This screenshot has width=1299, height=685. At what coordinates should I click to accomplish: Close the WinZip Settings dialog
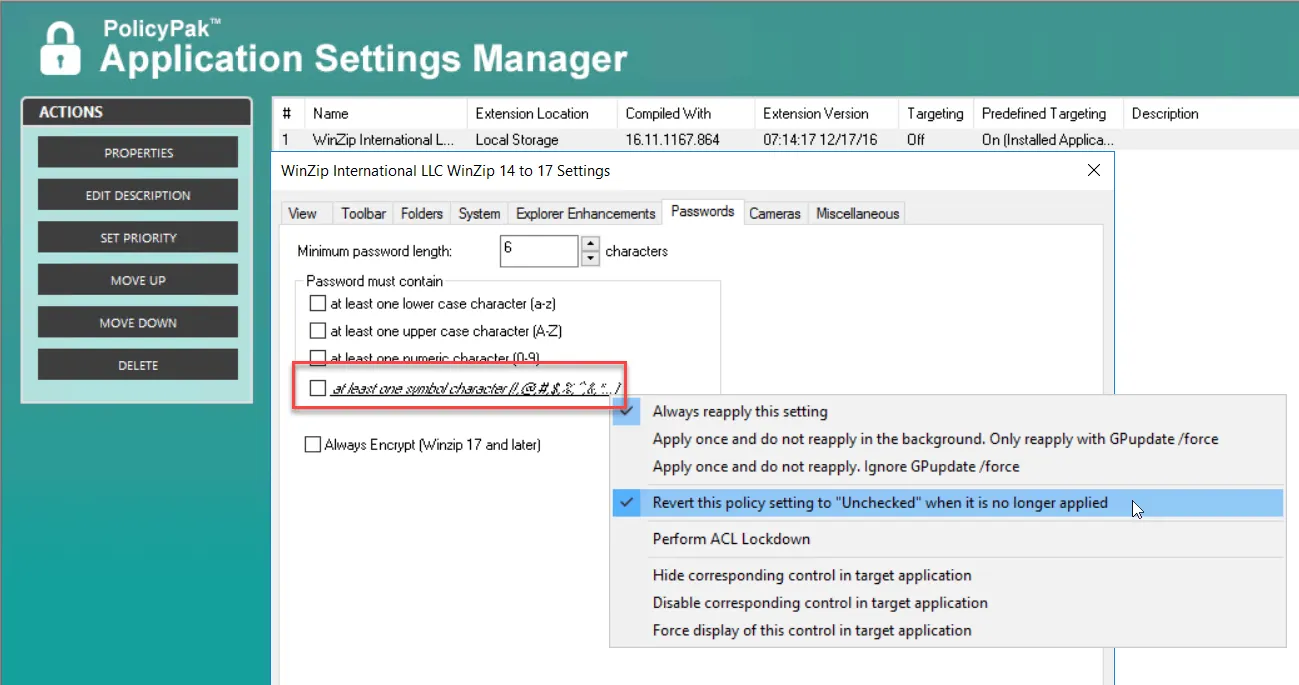pos(1093,170)
